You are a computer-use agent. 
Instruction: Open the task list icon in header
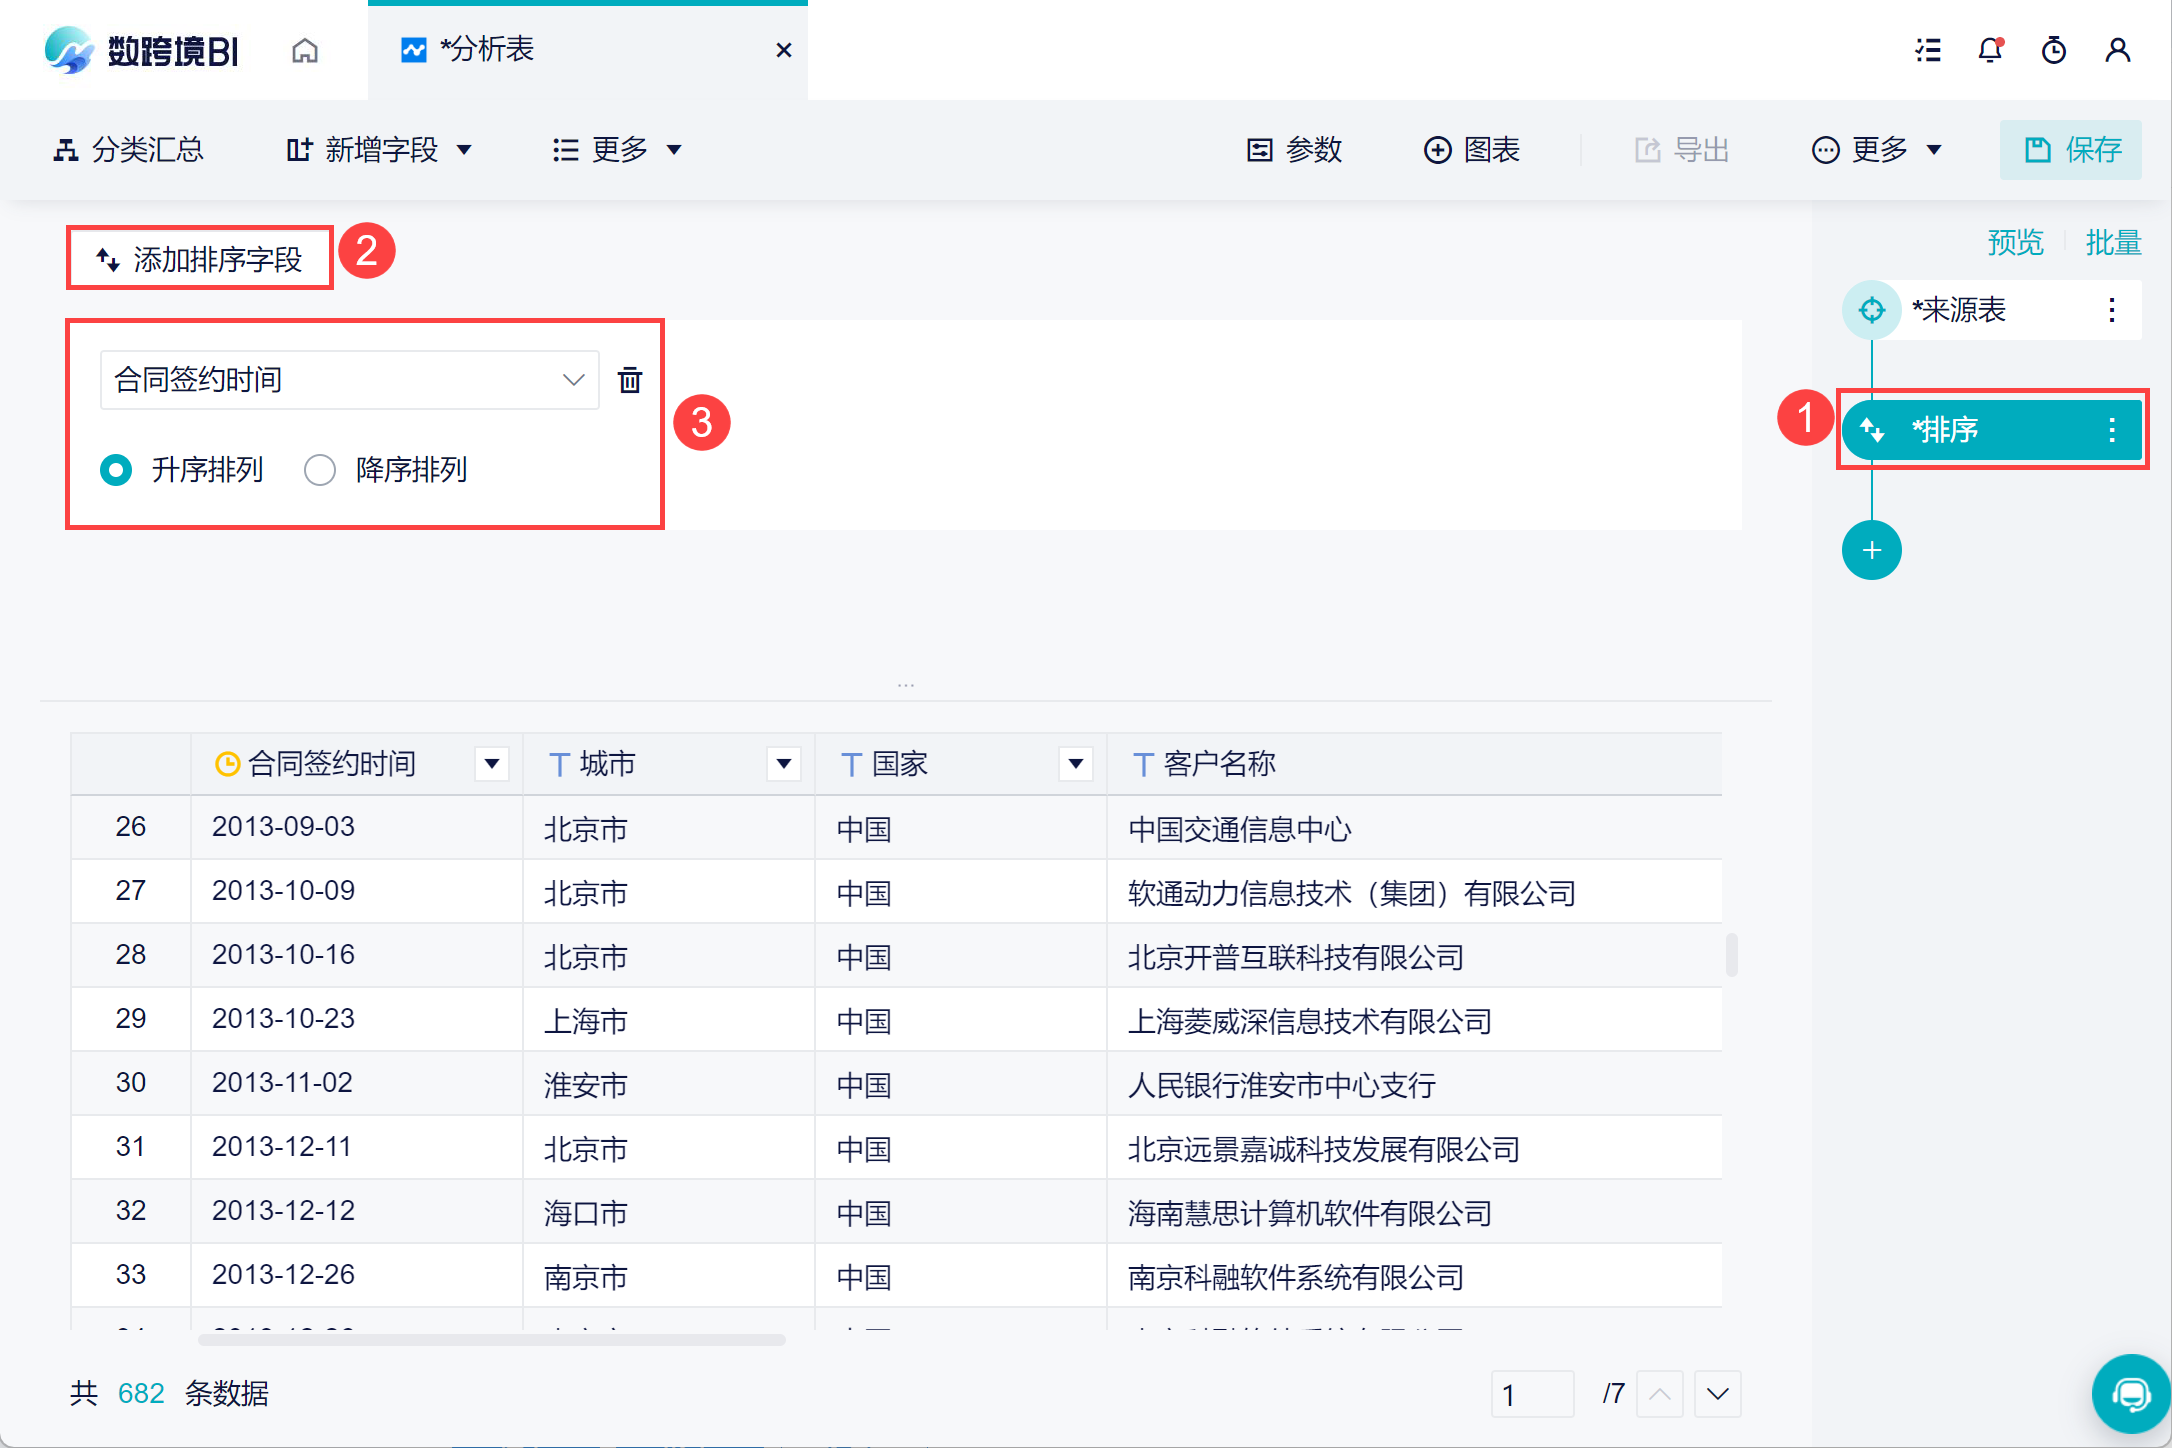[x=1928, y=50]
